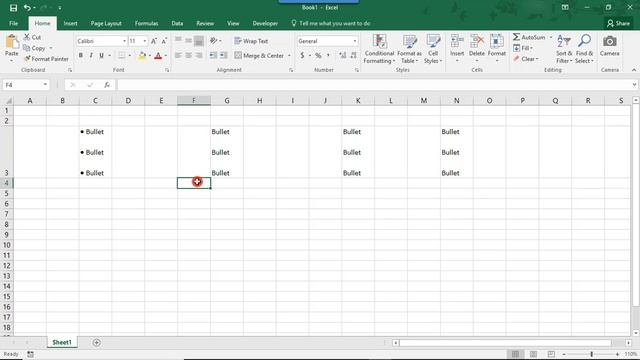Activate Format Painter
Image resolution: width=640 pixels, height=360 pixels.
coord(46,59)
